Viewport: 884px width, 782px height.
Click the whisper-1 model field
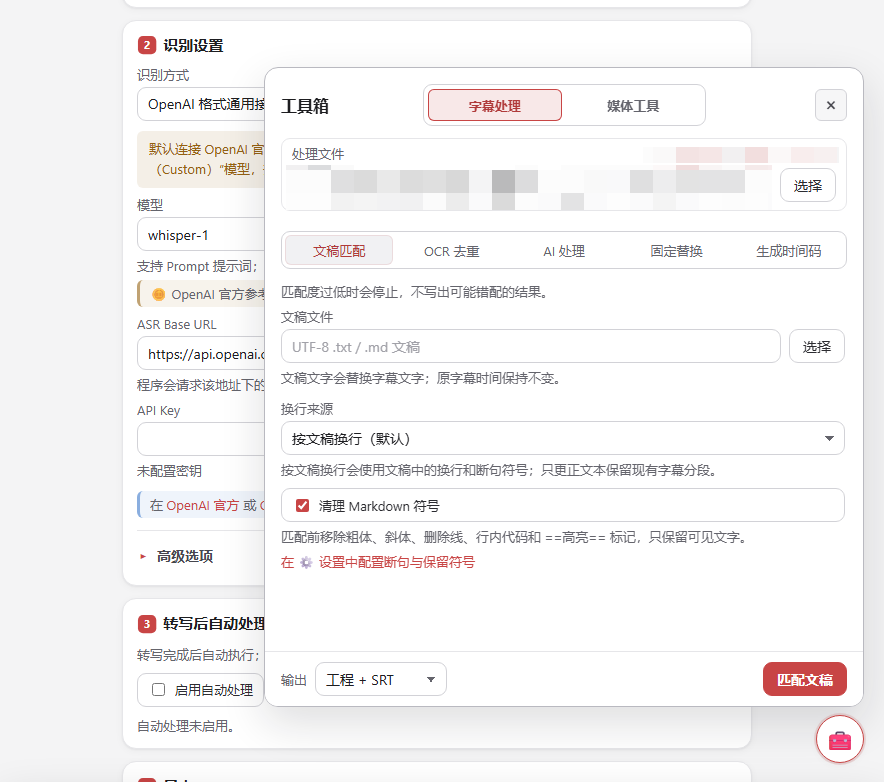(x=201, y=235)
